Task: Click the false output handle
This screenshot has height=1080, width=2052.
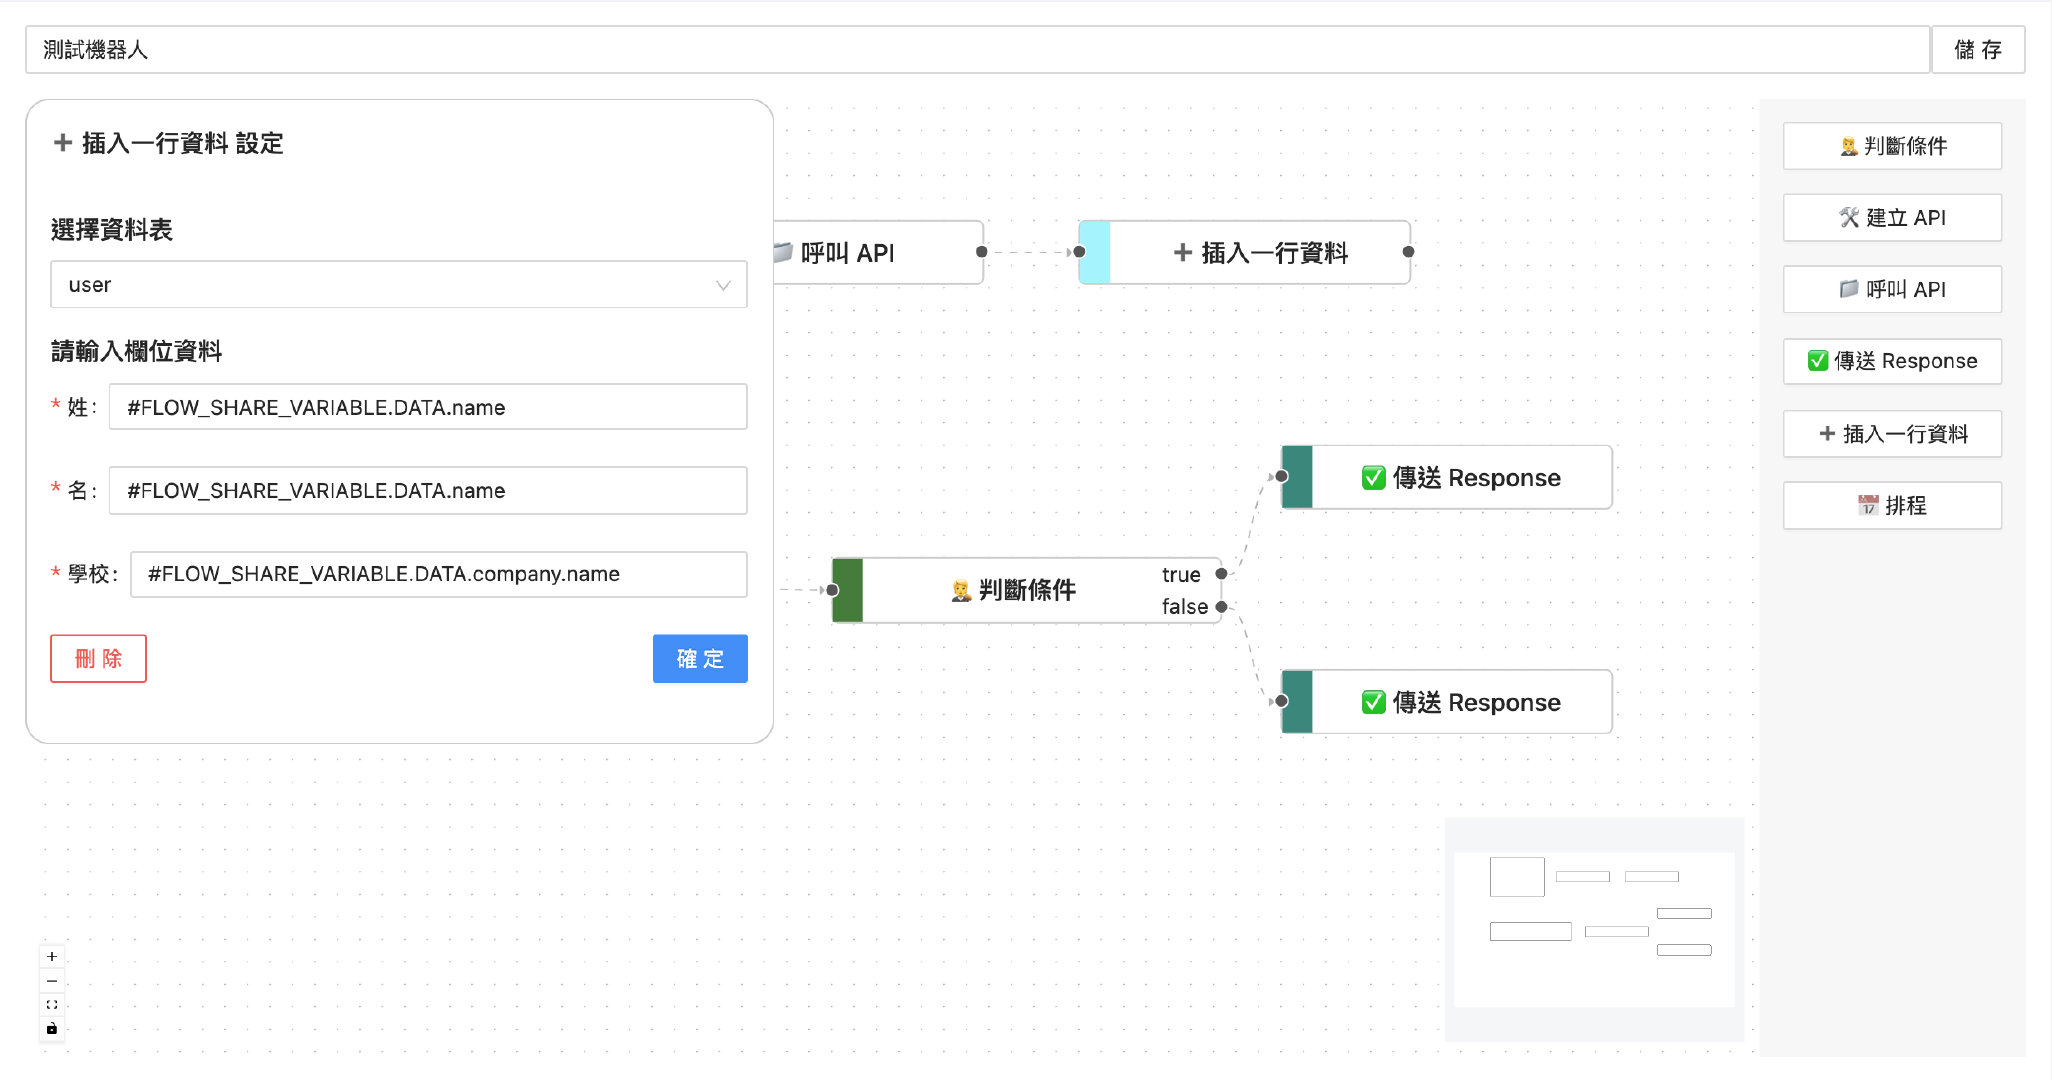Action: tap(1221, 607)
